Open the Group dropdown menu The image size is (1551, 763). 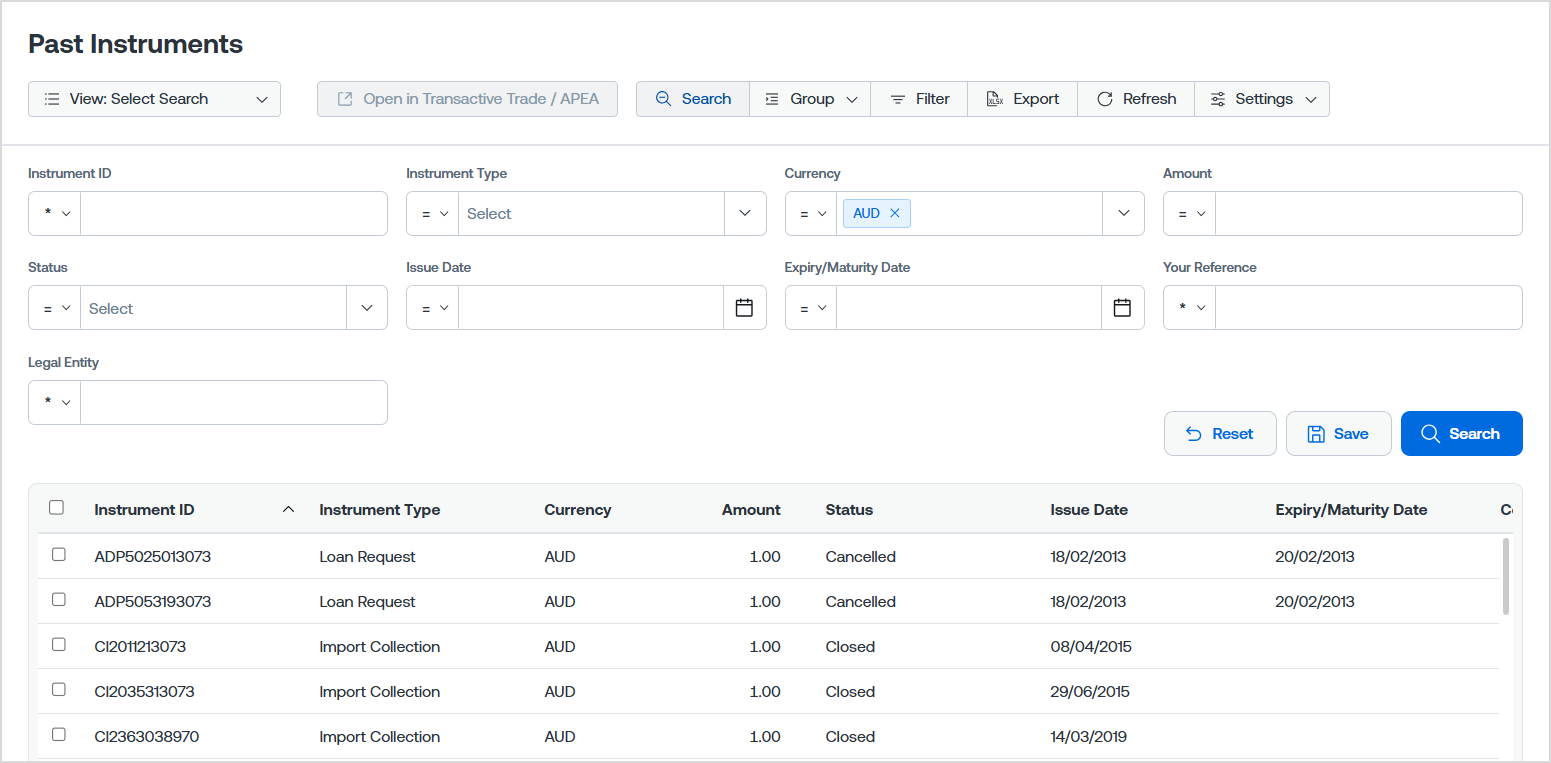(810, 99)
